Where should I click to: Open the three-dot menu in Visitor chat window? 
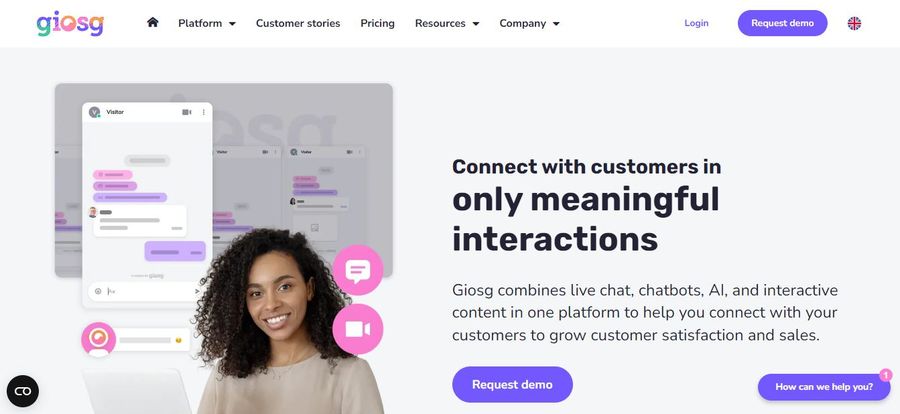(x=203, y=113)
